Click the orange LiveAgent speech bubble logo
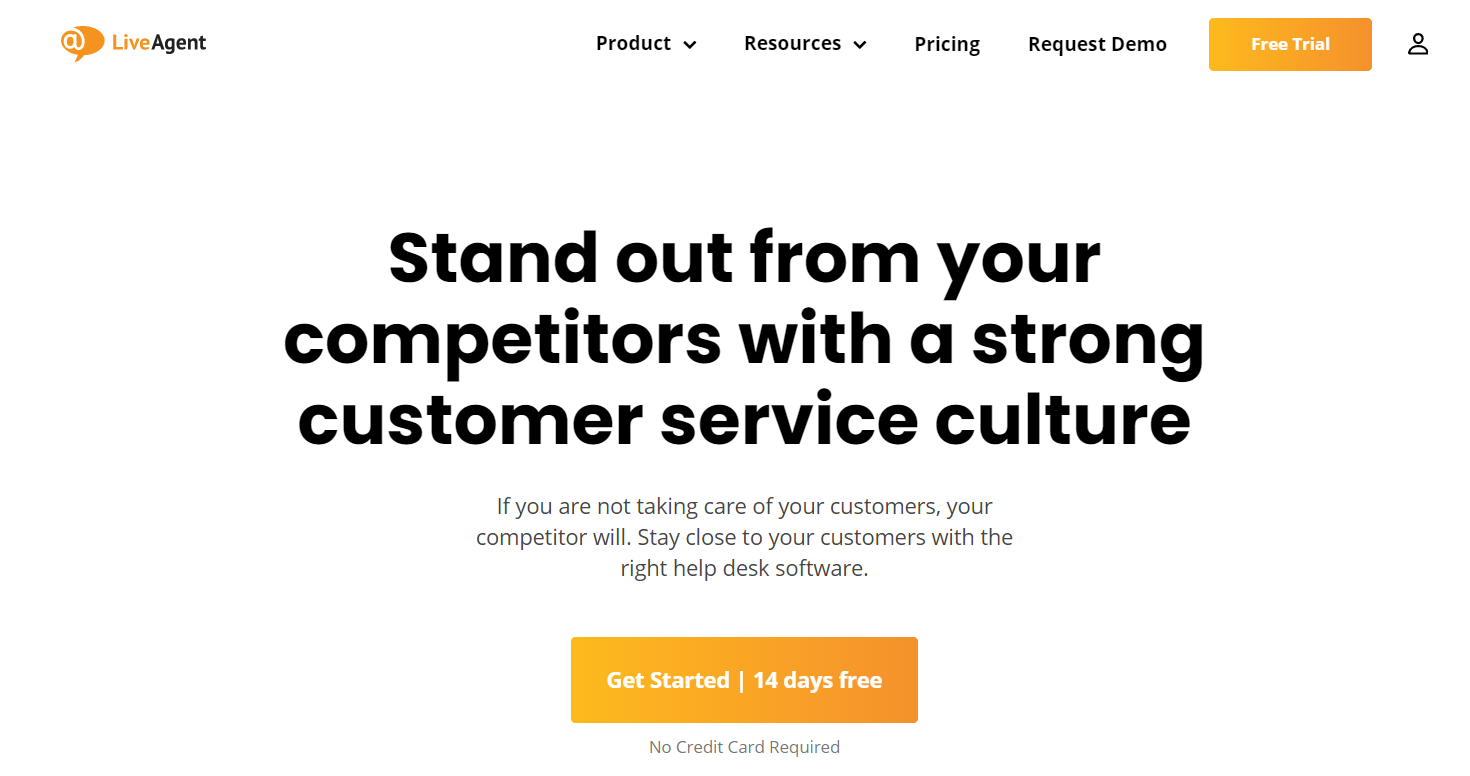Screen dimensions: 1470x776 [82, 43]
